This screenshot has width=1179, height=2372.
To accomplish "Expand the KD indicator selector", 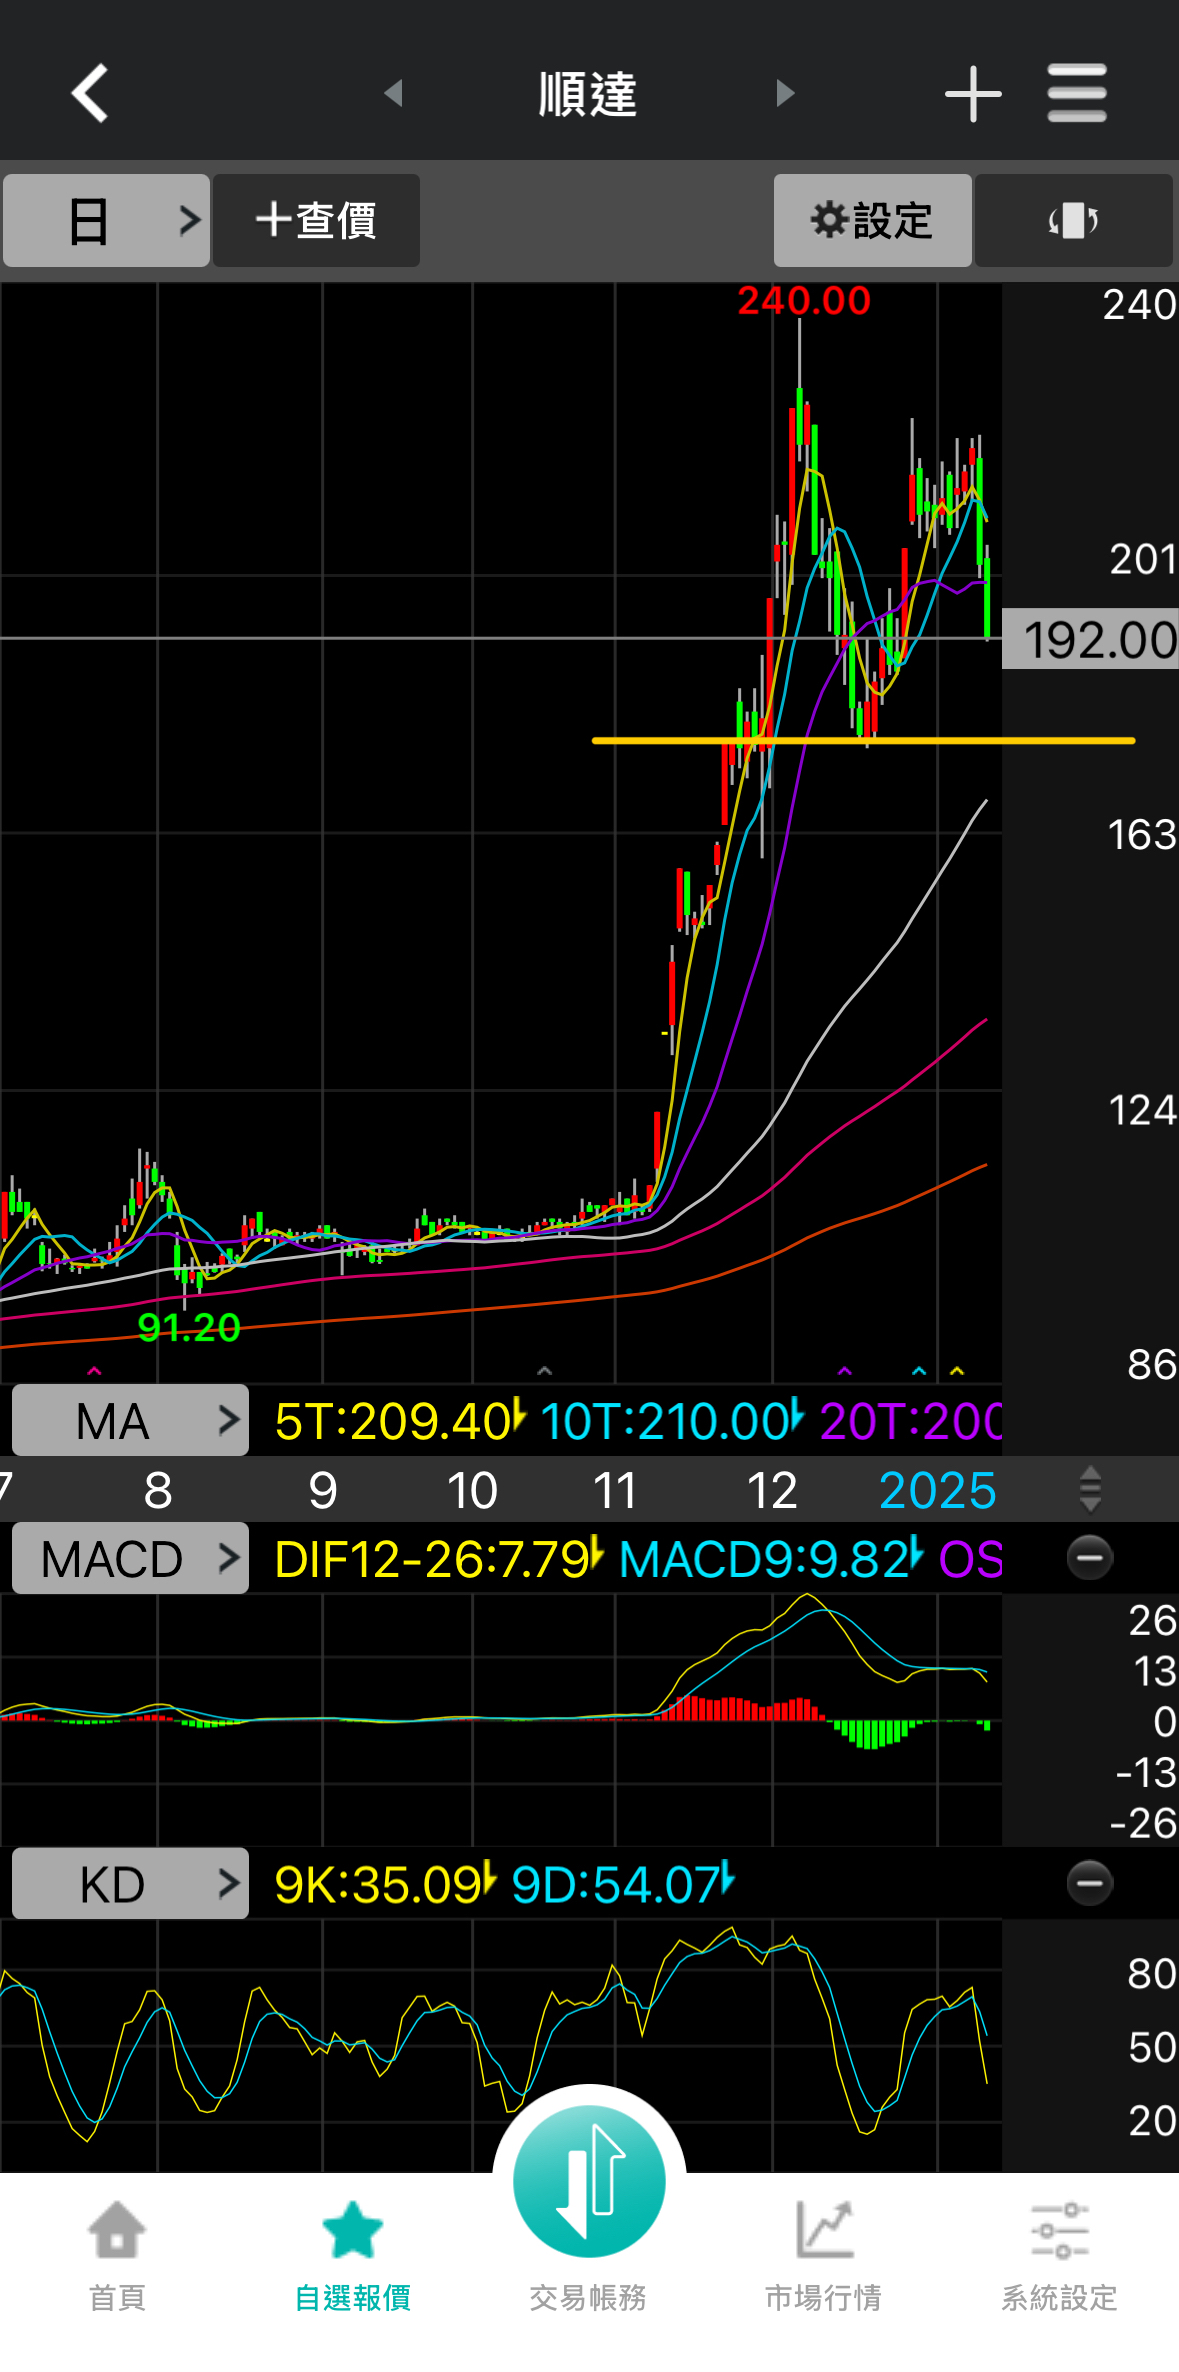I will point(130,1884).
